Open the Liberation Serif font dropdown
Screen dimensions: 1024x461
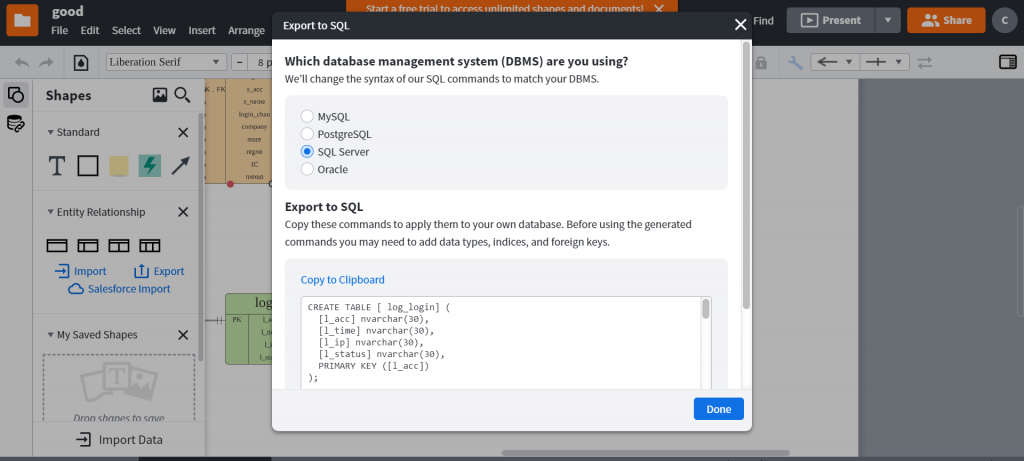[x=166, y=62]
